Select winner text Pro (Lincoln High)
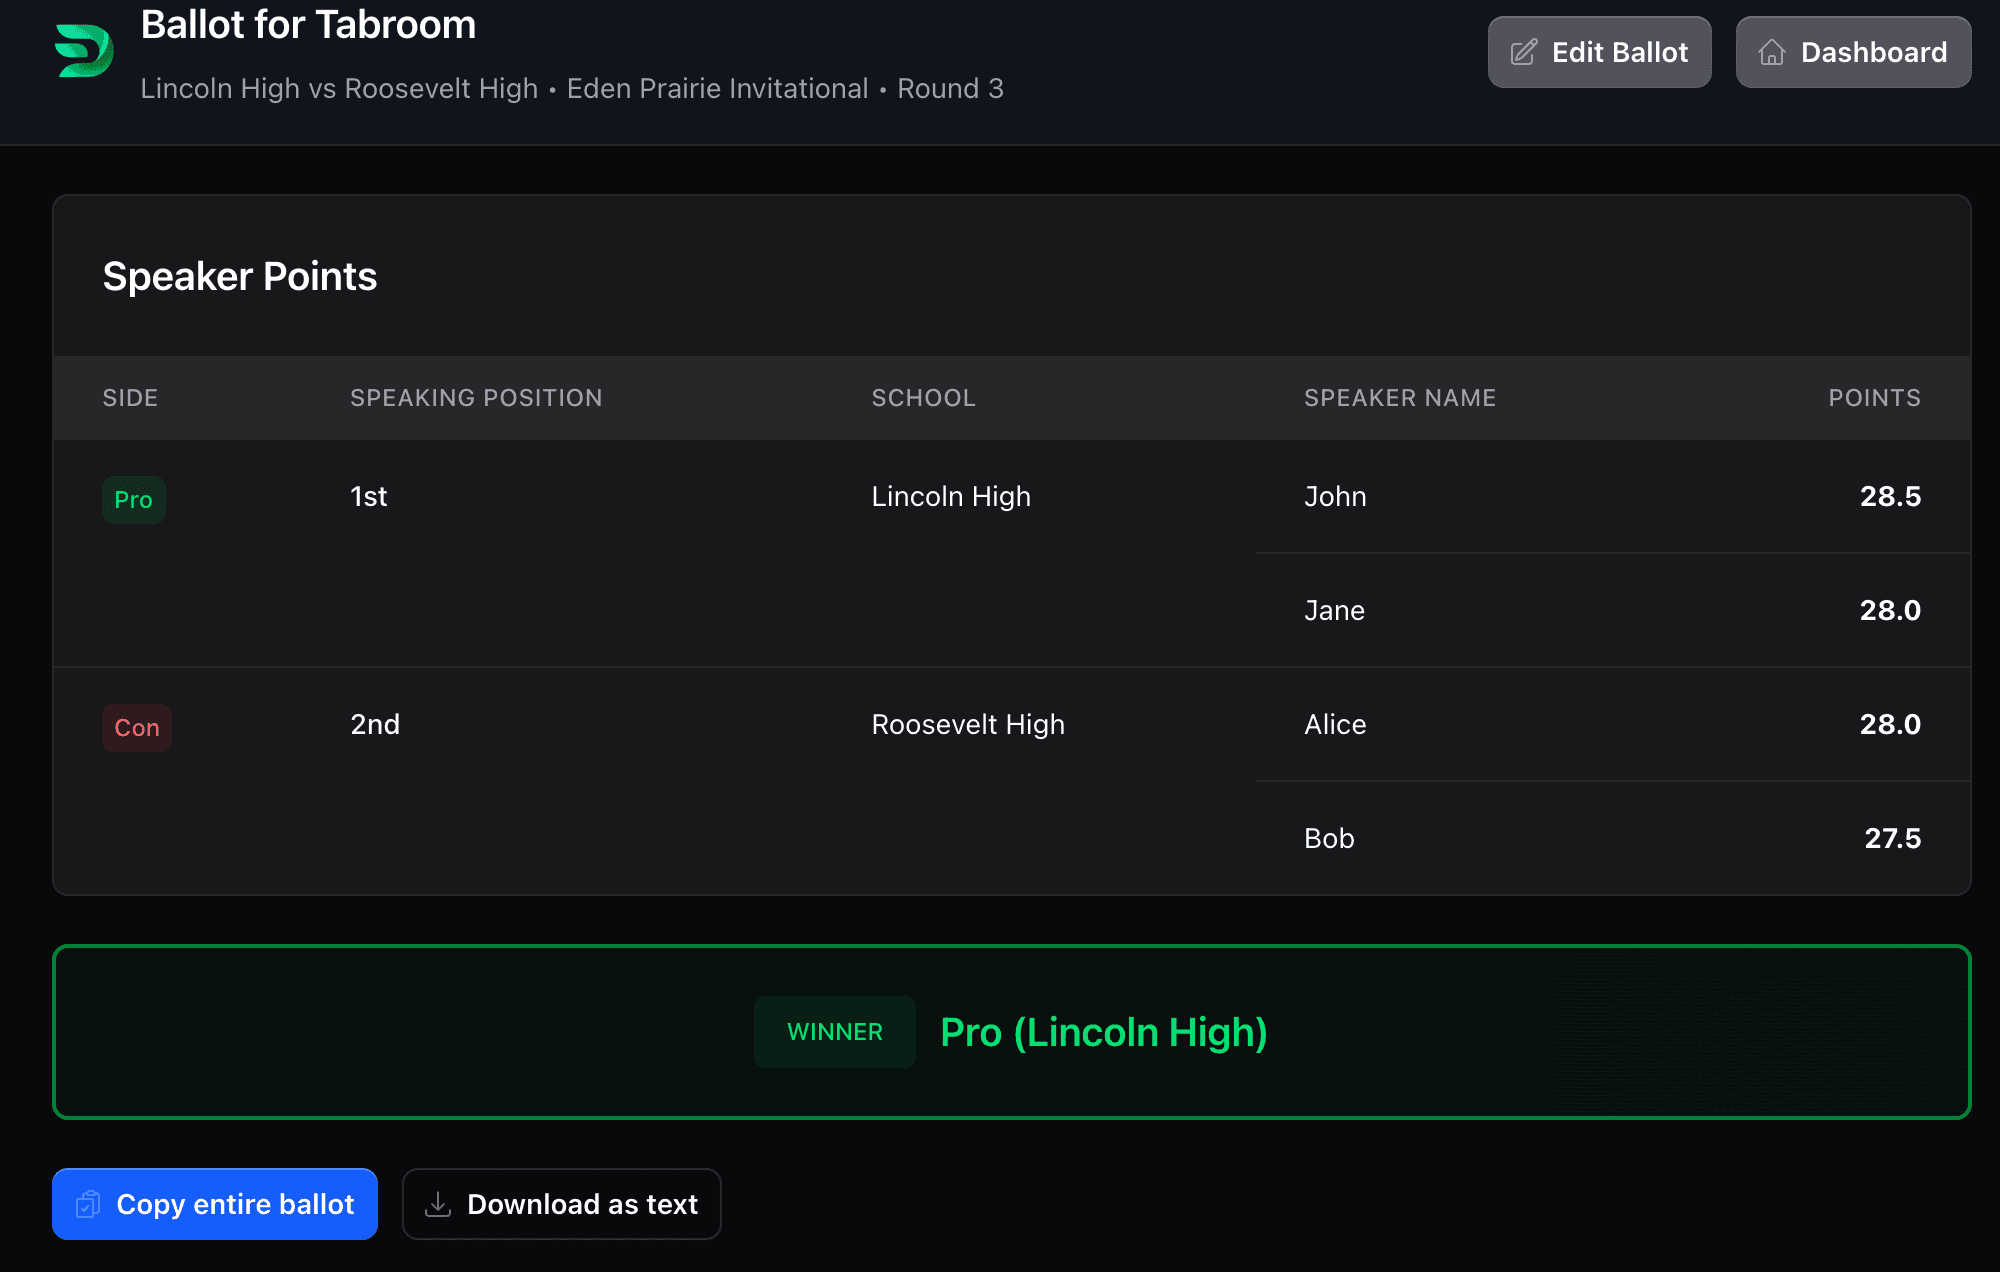Screen dimensions: 2000x1272 [x=1104, y=1032]
